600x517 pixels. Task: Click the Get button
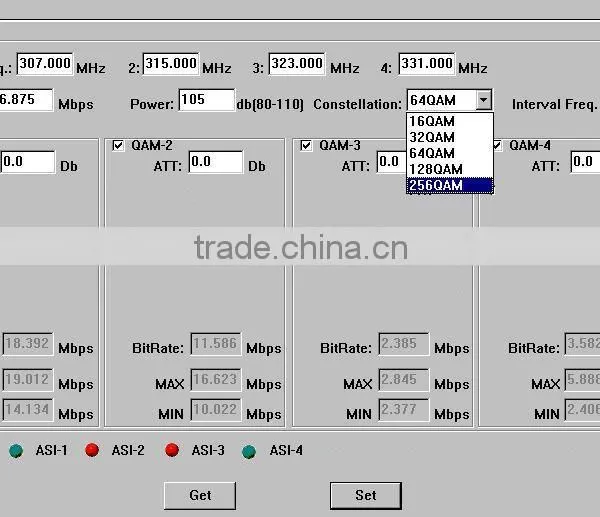pyautogui.click(x=200, y=496)
